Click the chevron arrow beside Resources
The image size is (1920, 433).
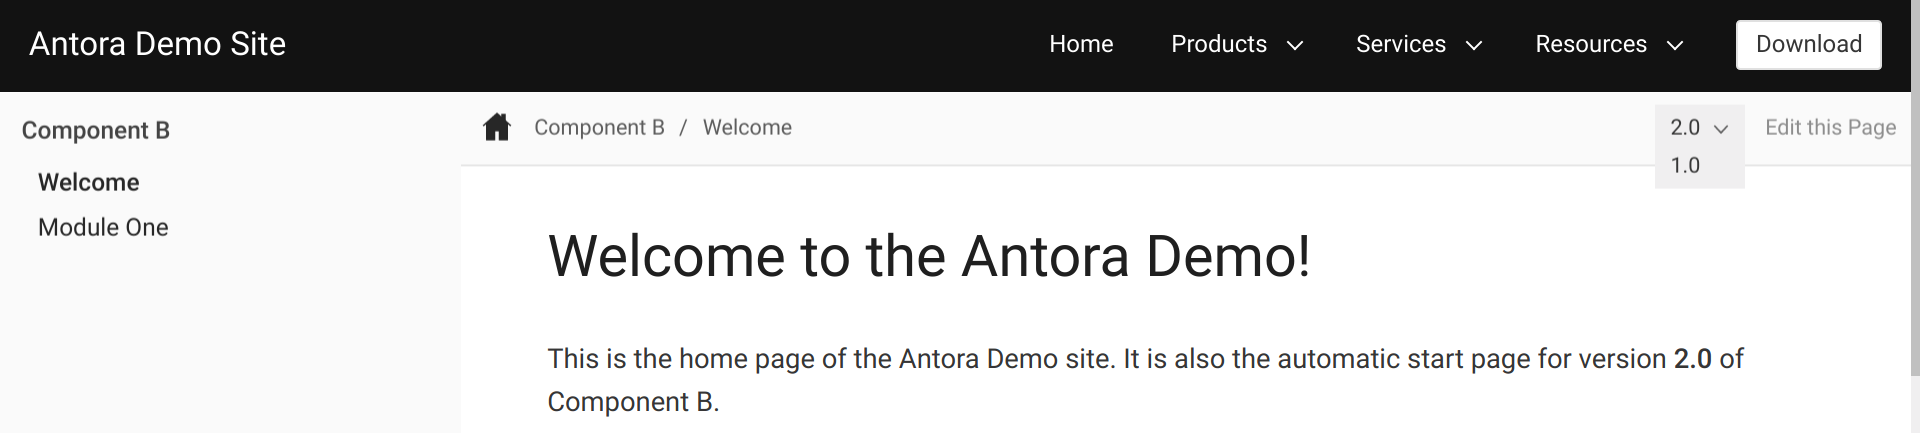coord(1675,45)
